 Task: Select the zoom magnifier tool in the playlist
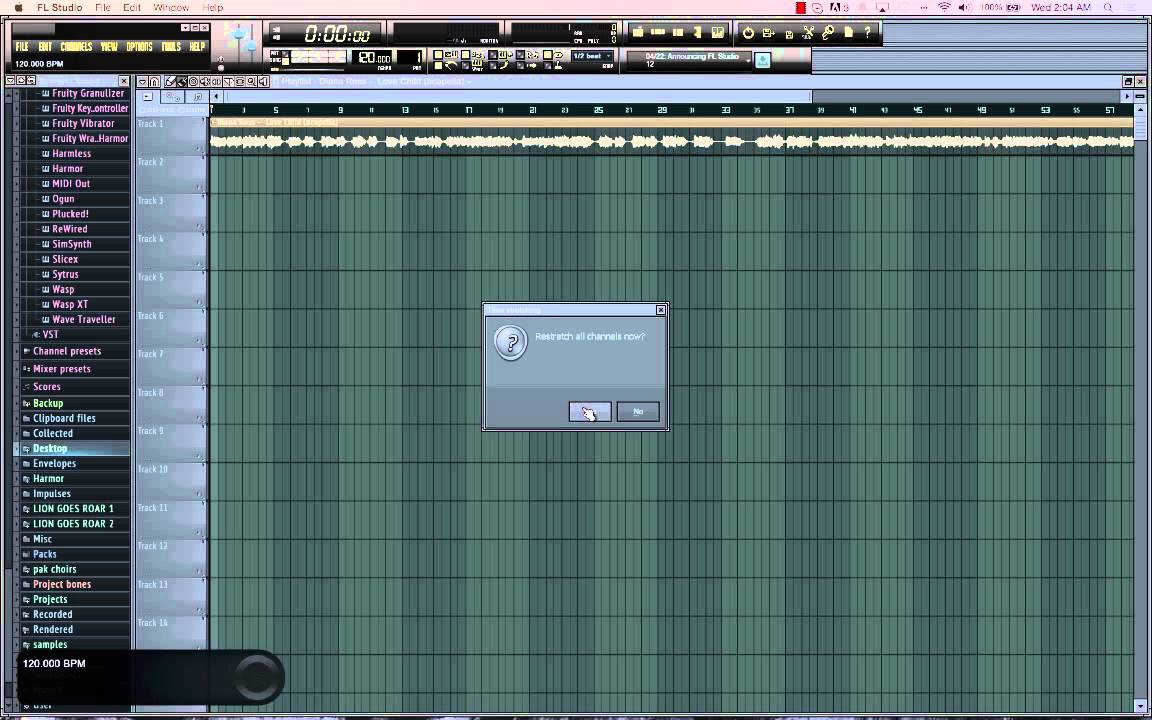coord(251,82)
